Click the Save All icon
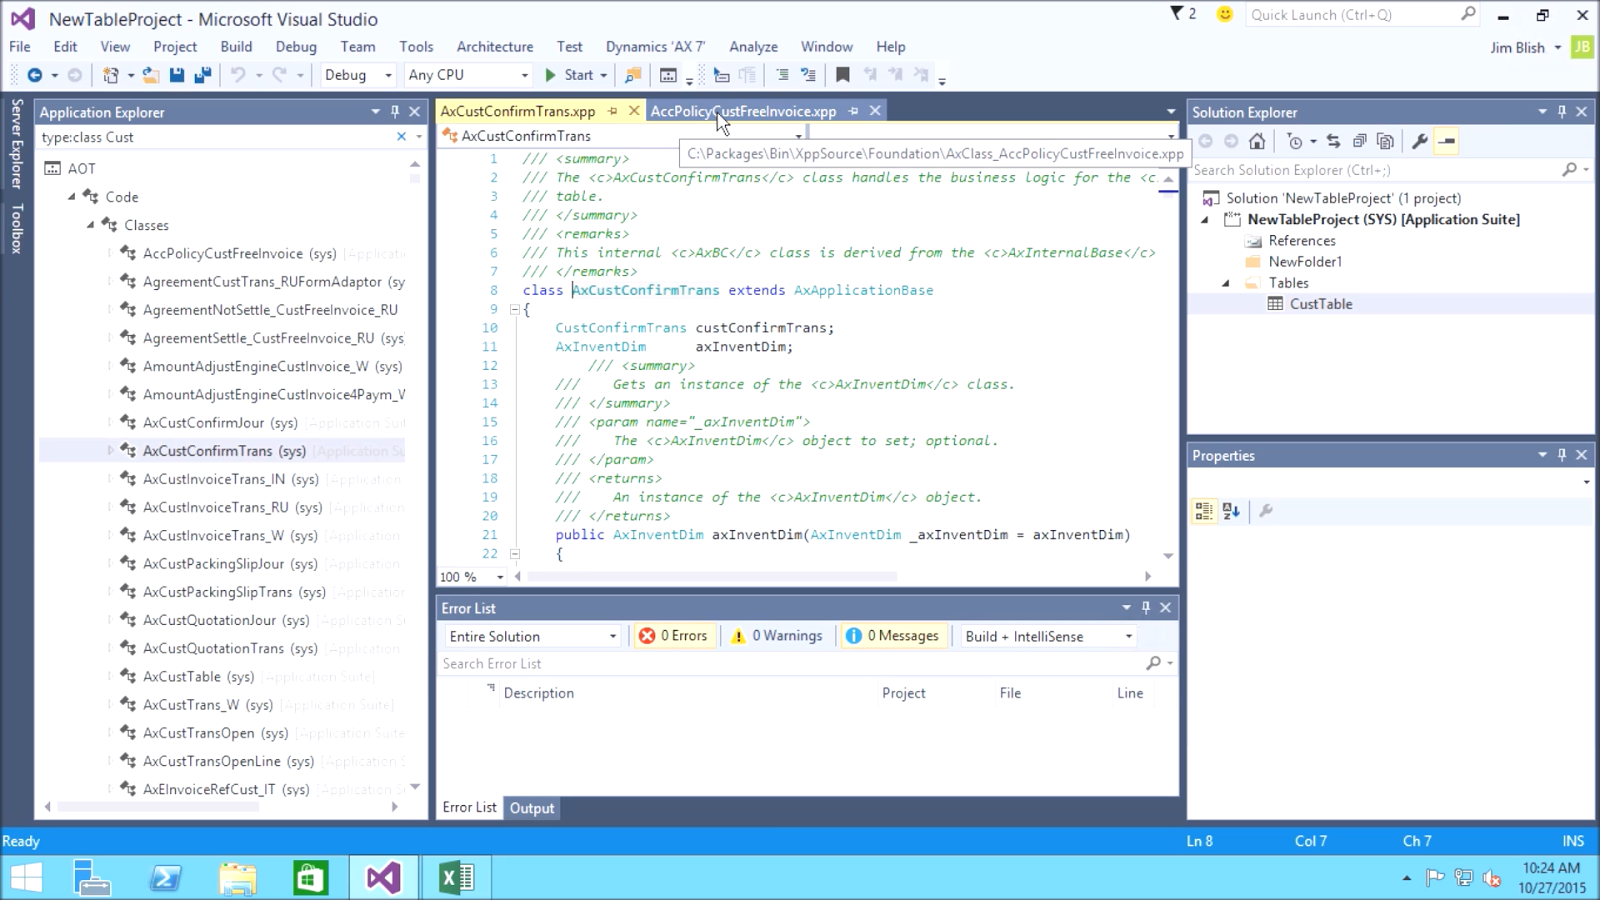This screenshot has height=900, width=1600. 202,74
